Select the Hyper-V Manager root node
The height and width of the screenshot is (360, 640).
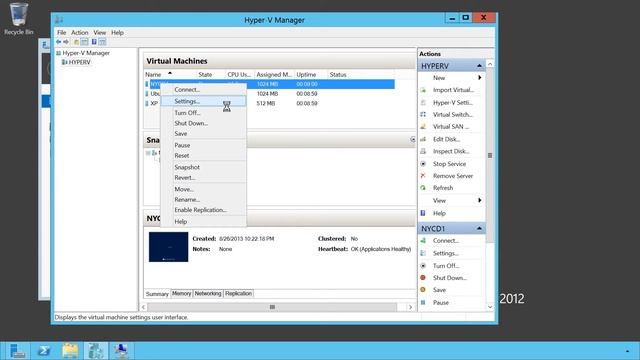pos(83,53)
